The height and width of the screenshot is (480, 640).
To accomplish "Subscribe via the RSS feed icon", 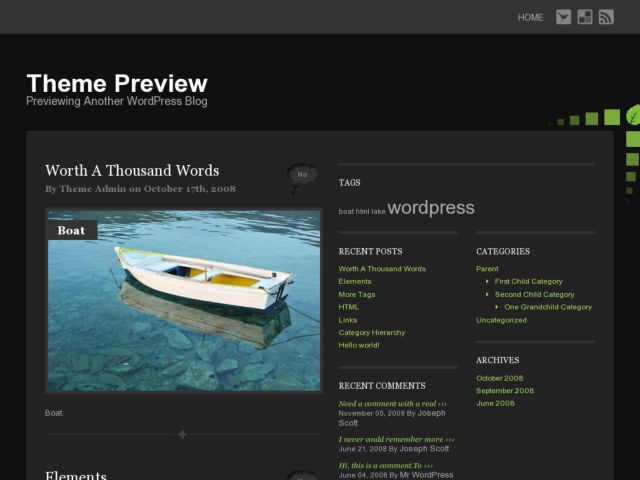I will tap(606, 17).
